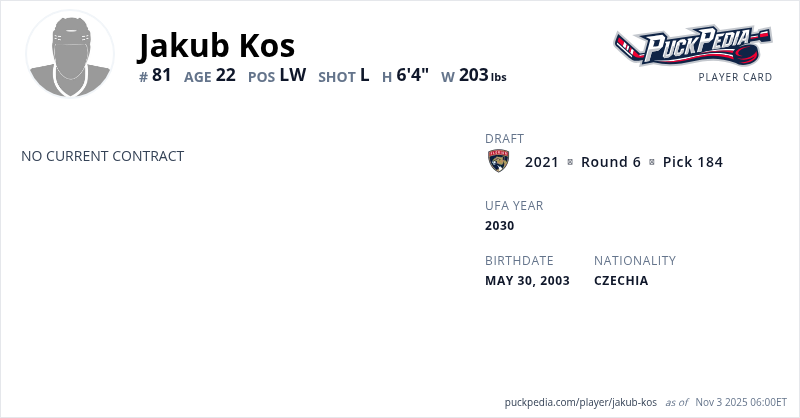Click the UFA year 2030

click(500, 225)
